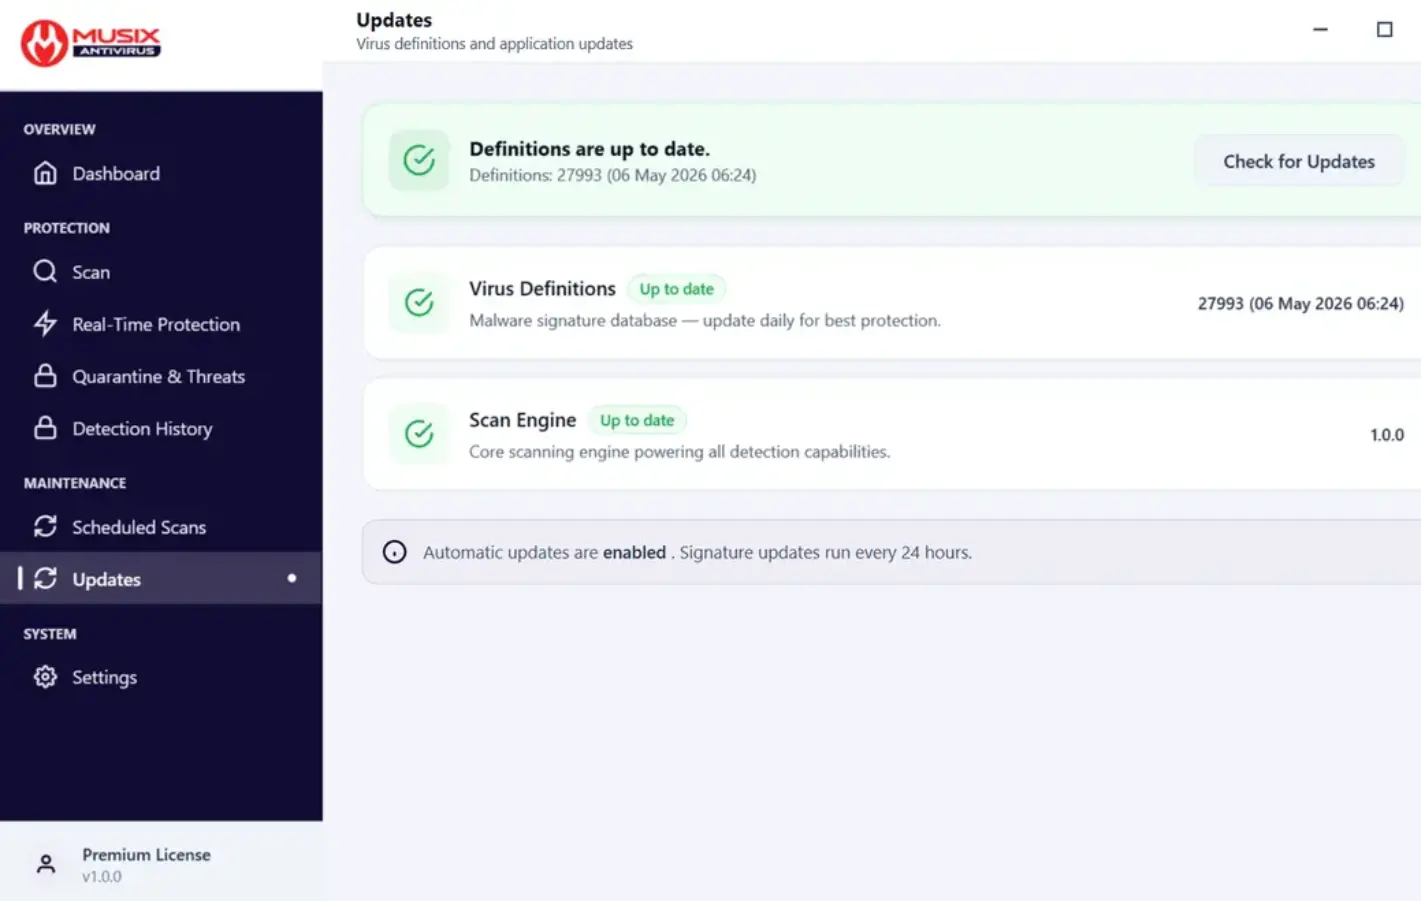This screenshot has height=901, width=1421.
Task: Click the Settings gear icon
Action: pyautogui.click(x=45, y=677)
